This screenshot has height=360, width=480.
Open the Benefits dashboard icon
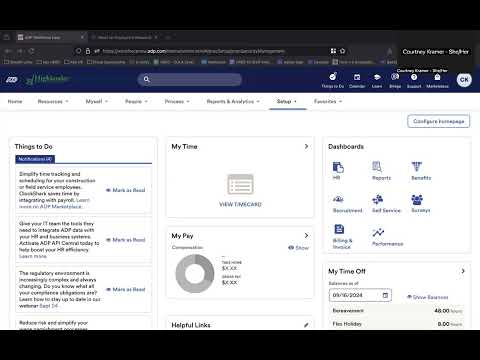(x=417, y=167)
